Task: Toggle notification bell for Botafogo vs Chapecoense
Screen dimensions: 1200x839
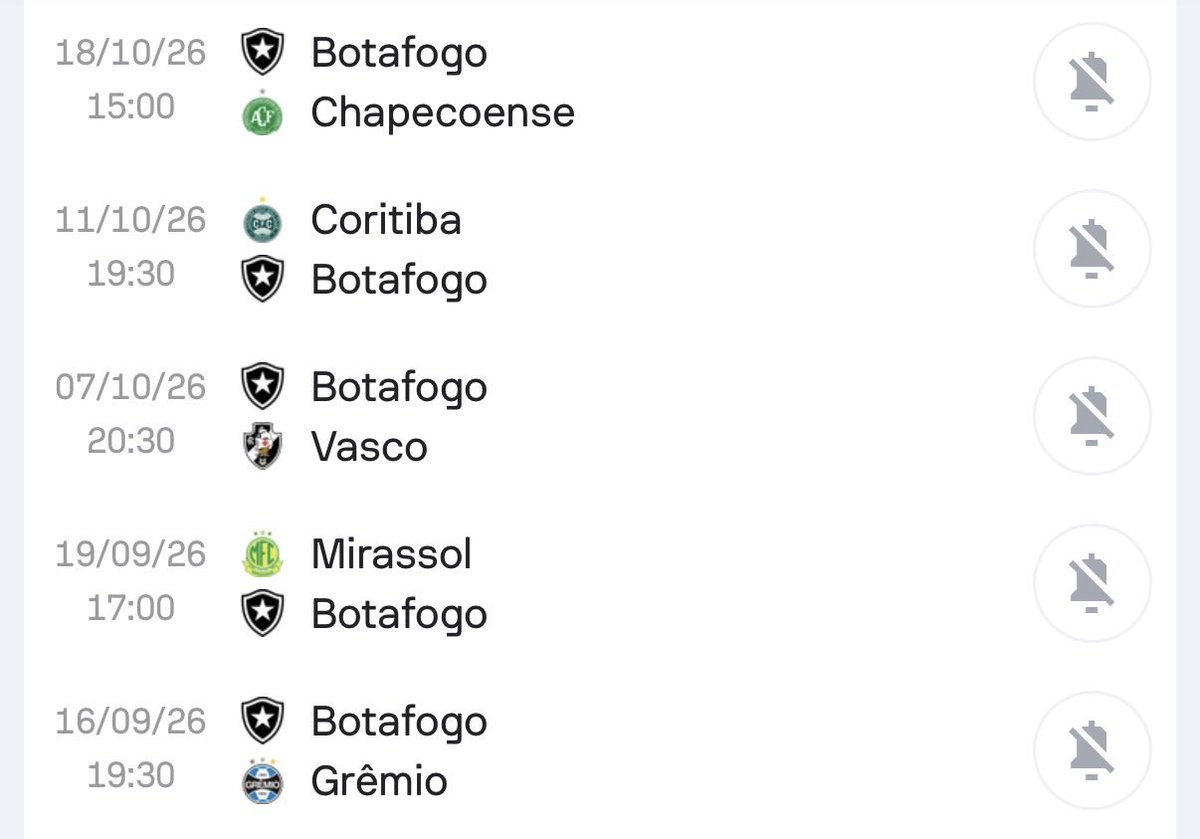Action: (x=1092, y=82)
